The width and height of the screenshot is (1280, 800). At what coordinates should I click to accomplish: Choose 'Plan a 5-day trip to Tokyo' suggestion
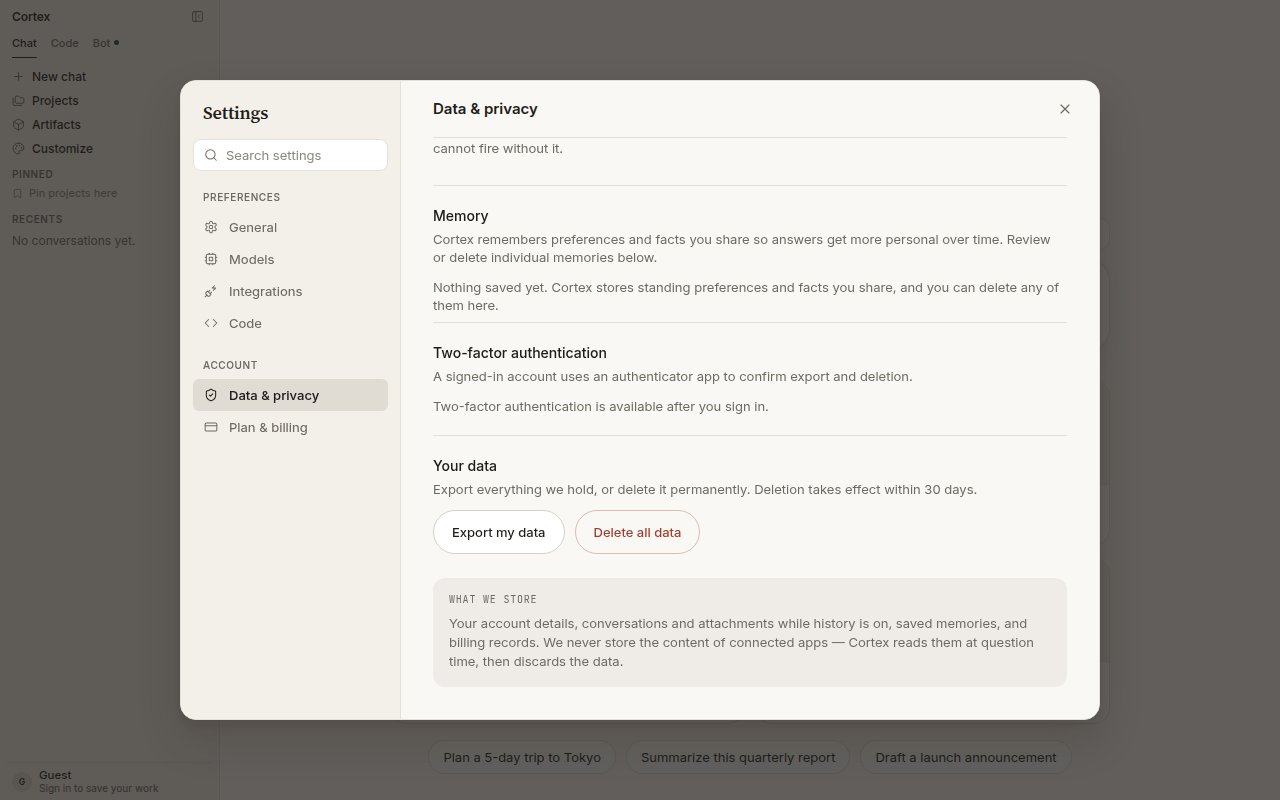click(522, 757)
